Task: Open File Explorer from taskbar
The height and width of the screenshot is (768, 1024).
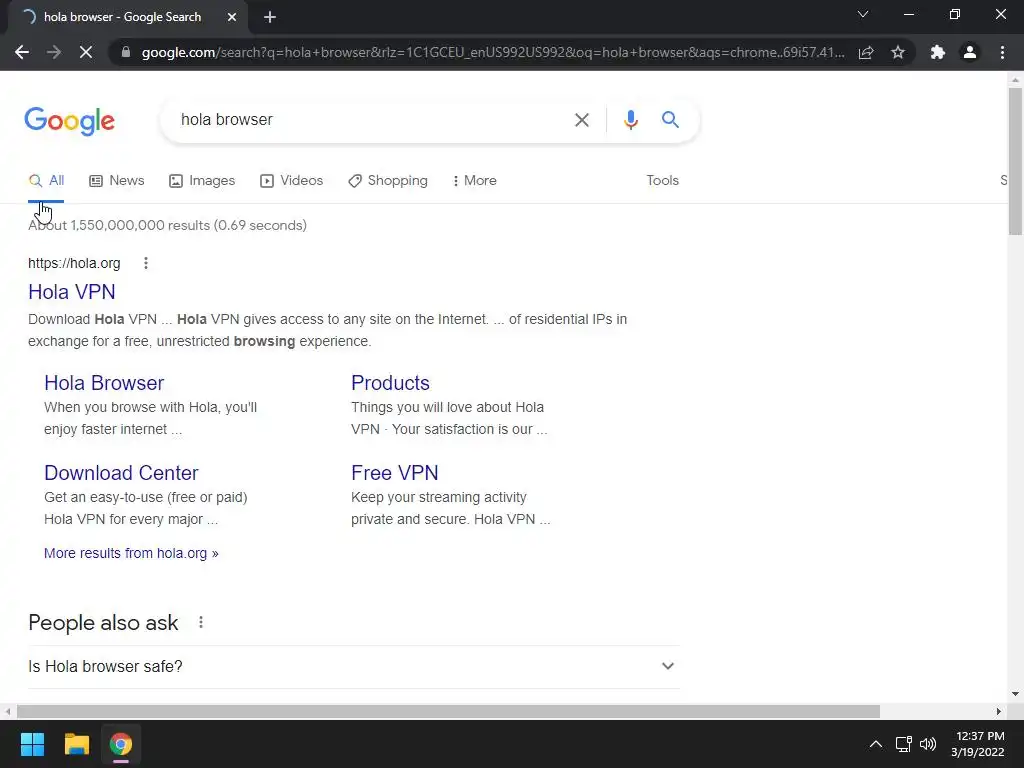Action: point(76,744)
